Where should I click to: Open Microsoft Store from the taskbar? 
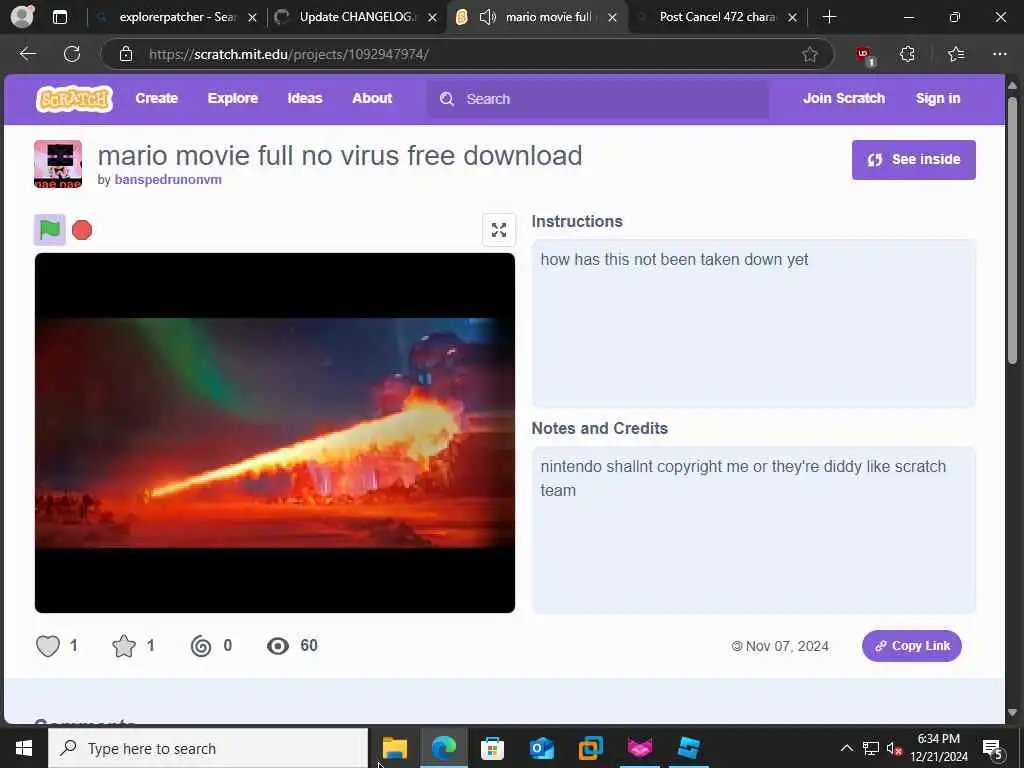pos(492,748)
